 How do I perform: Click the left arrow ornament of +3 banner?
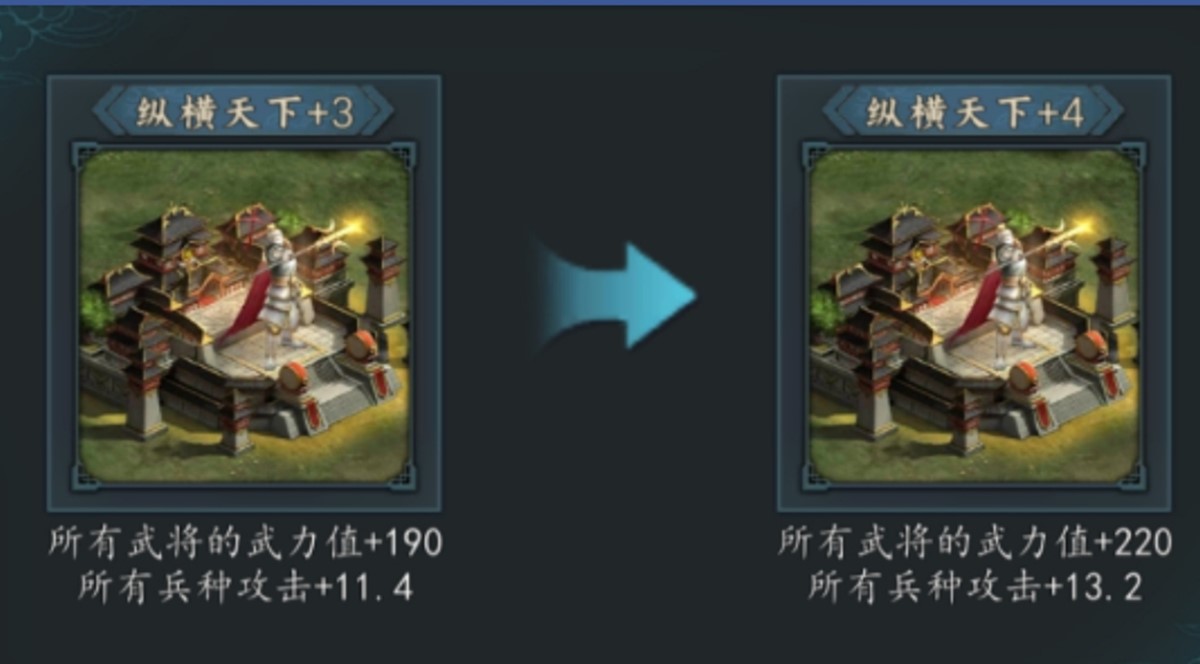(x=108, y=112)
